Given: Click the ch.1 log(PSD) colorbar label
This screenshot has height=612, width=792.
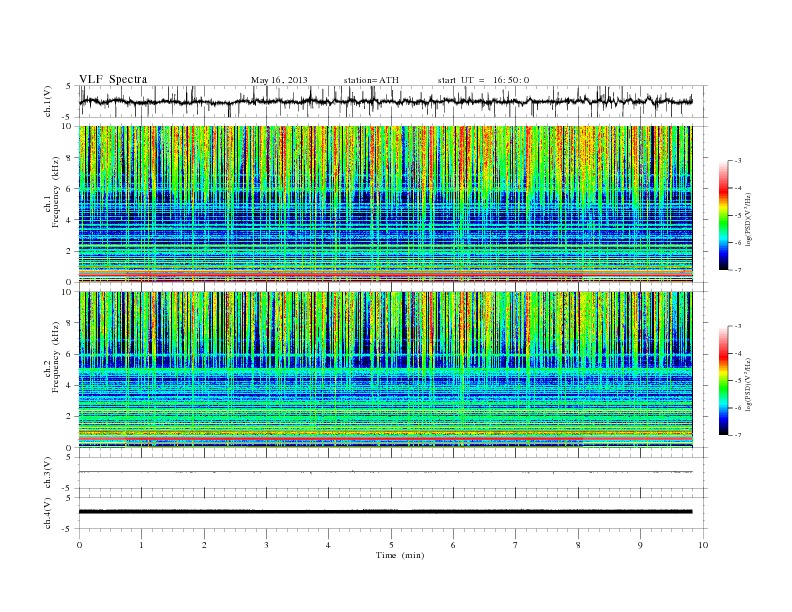Looking at the screenshot, I should pos(749,219).
